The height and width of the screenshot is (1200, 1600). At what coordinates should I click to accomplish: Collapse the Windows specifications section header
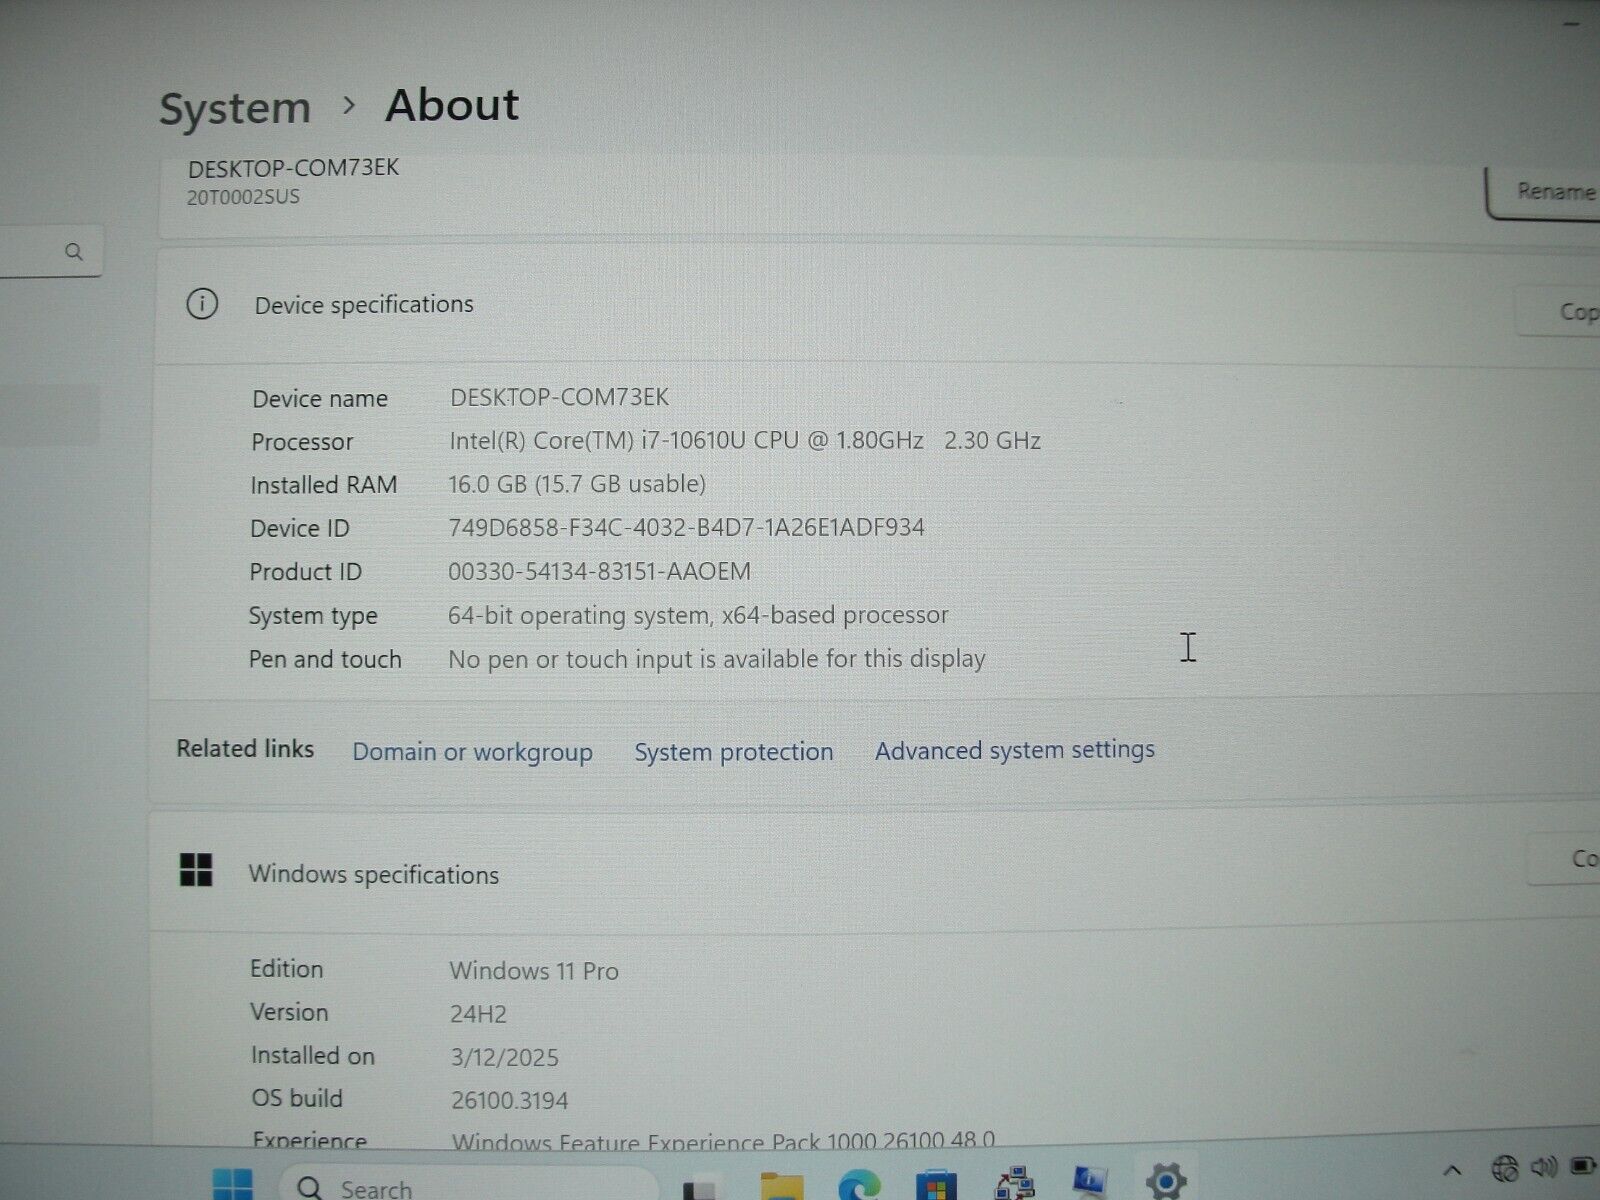point(873,872)
